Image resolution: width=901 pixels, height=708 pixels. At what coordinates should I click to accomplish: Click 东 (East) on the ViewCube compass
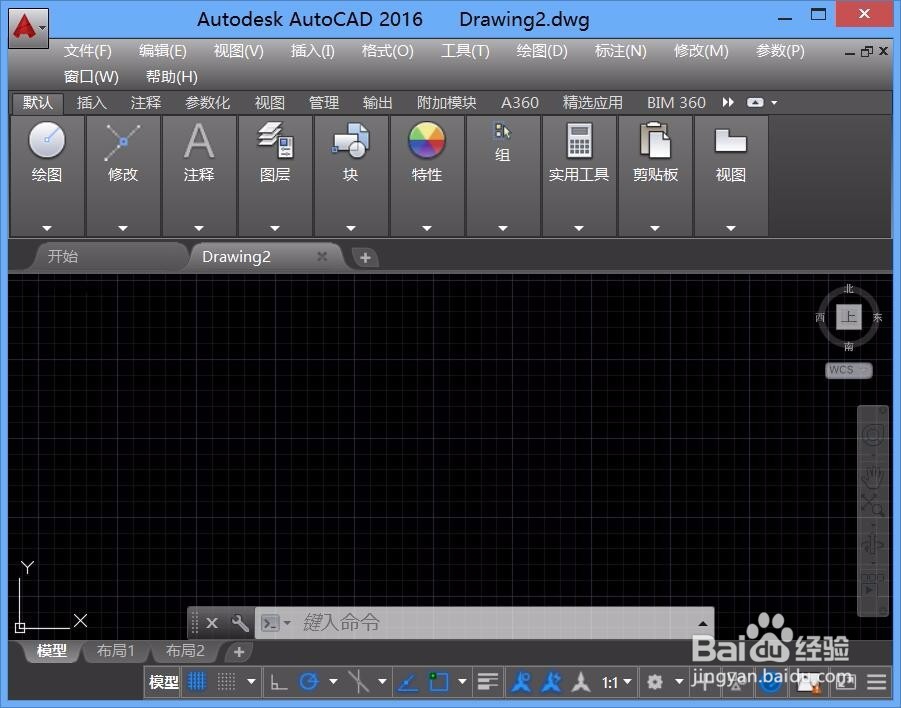click(877, 317)
